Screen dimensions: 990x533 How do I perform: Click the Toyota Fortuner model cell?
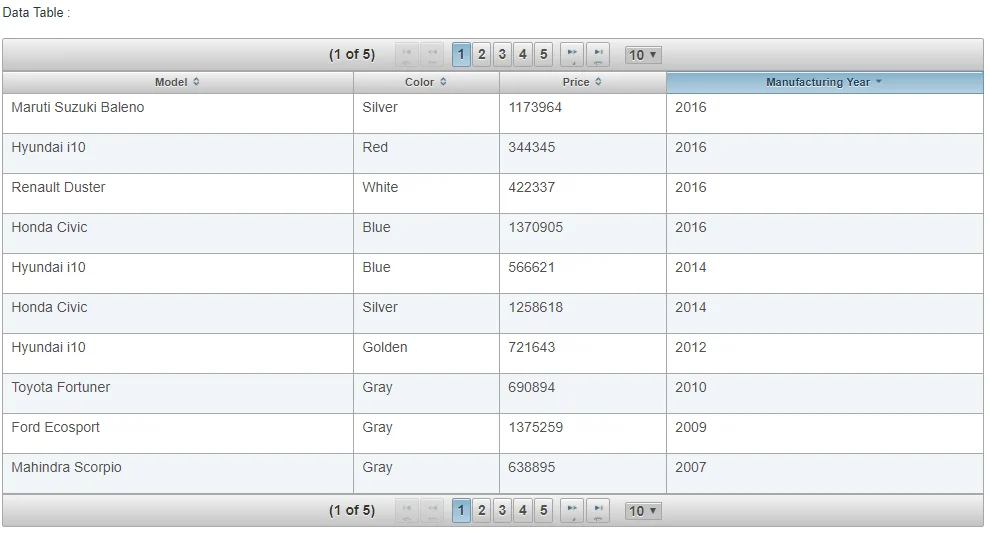[x=178, y=393]
